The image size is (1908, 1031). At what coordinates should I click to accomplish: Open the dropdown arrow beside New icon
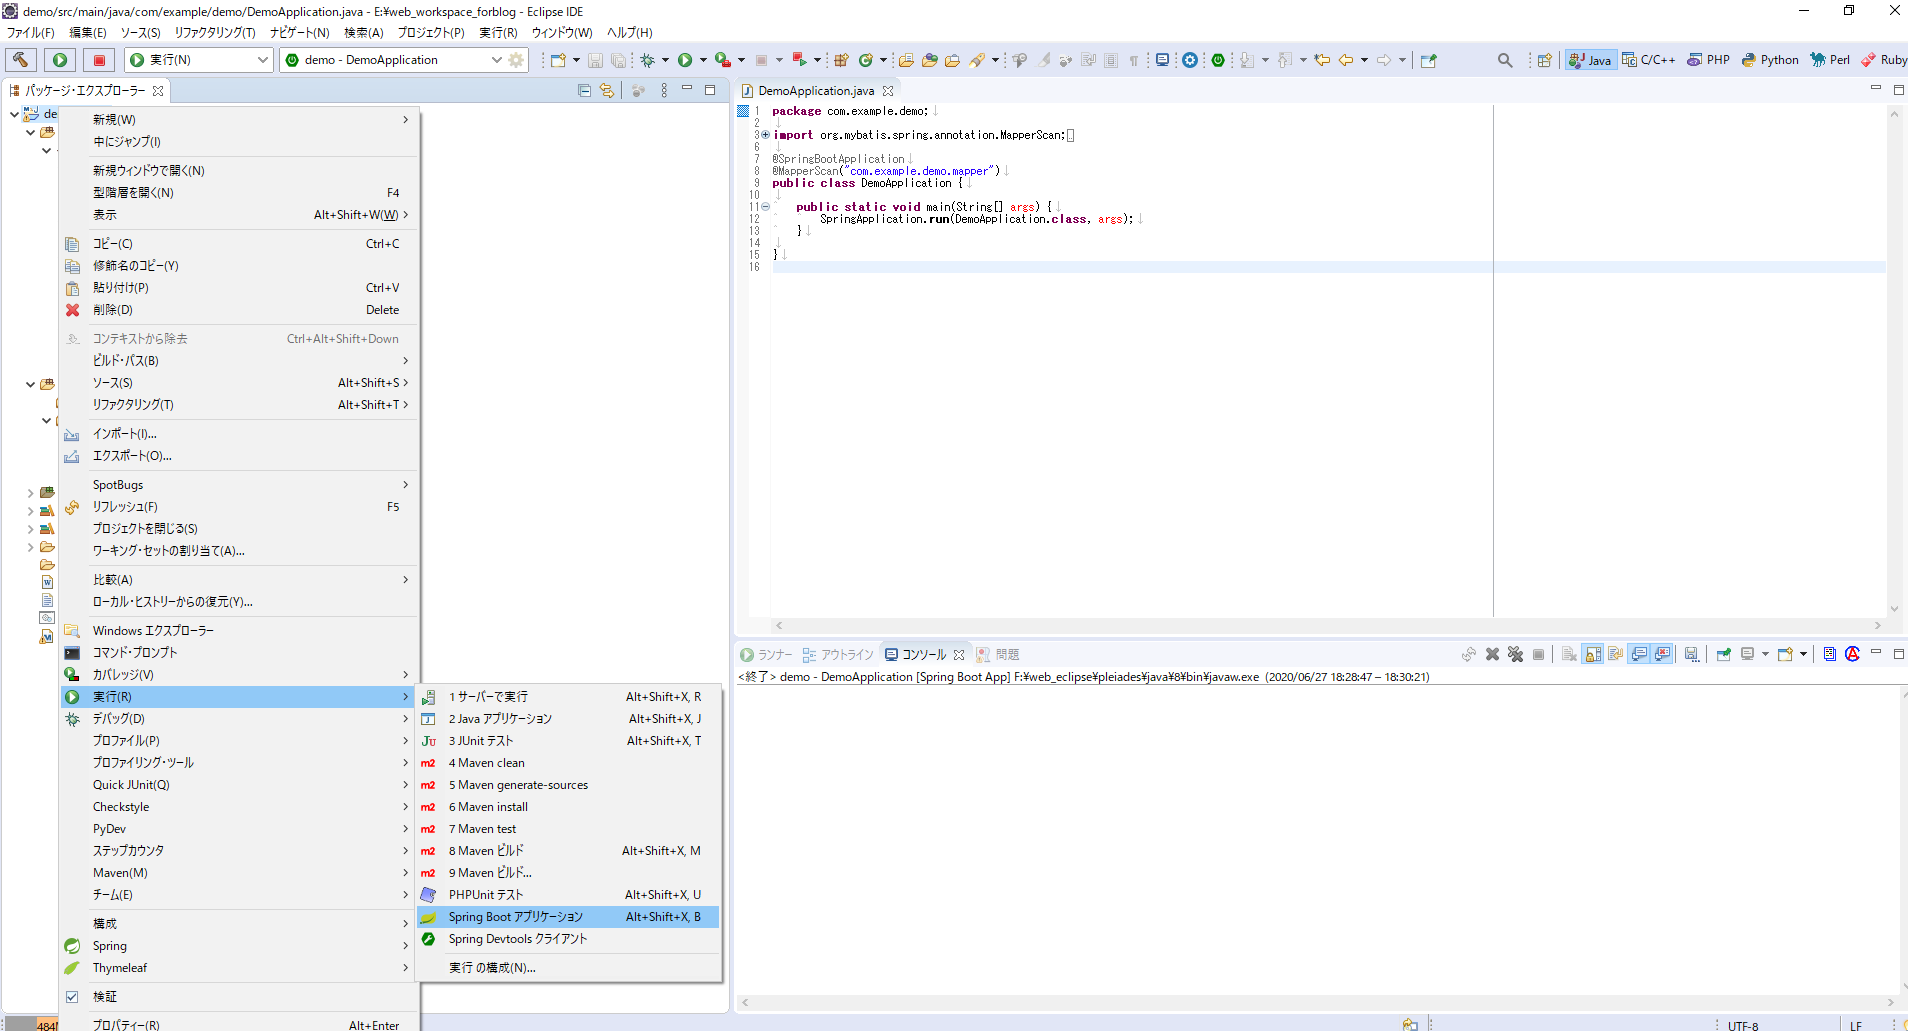tap(576, 60)
